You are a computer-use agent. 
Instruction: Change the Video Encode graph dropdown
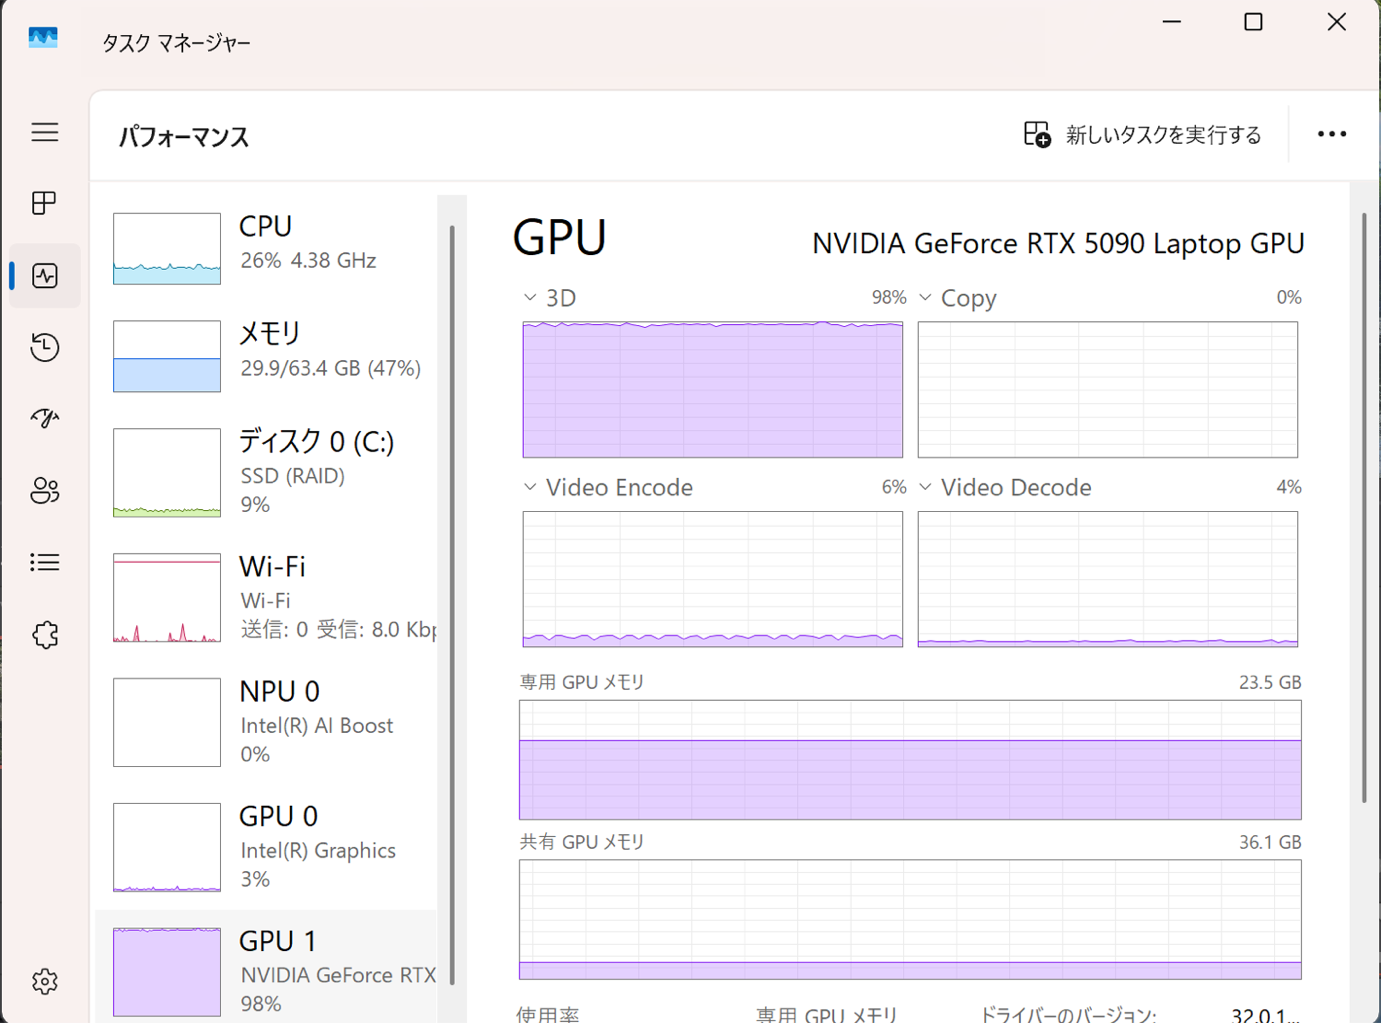tap(530, 487)
